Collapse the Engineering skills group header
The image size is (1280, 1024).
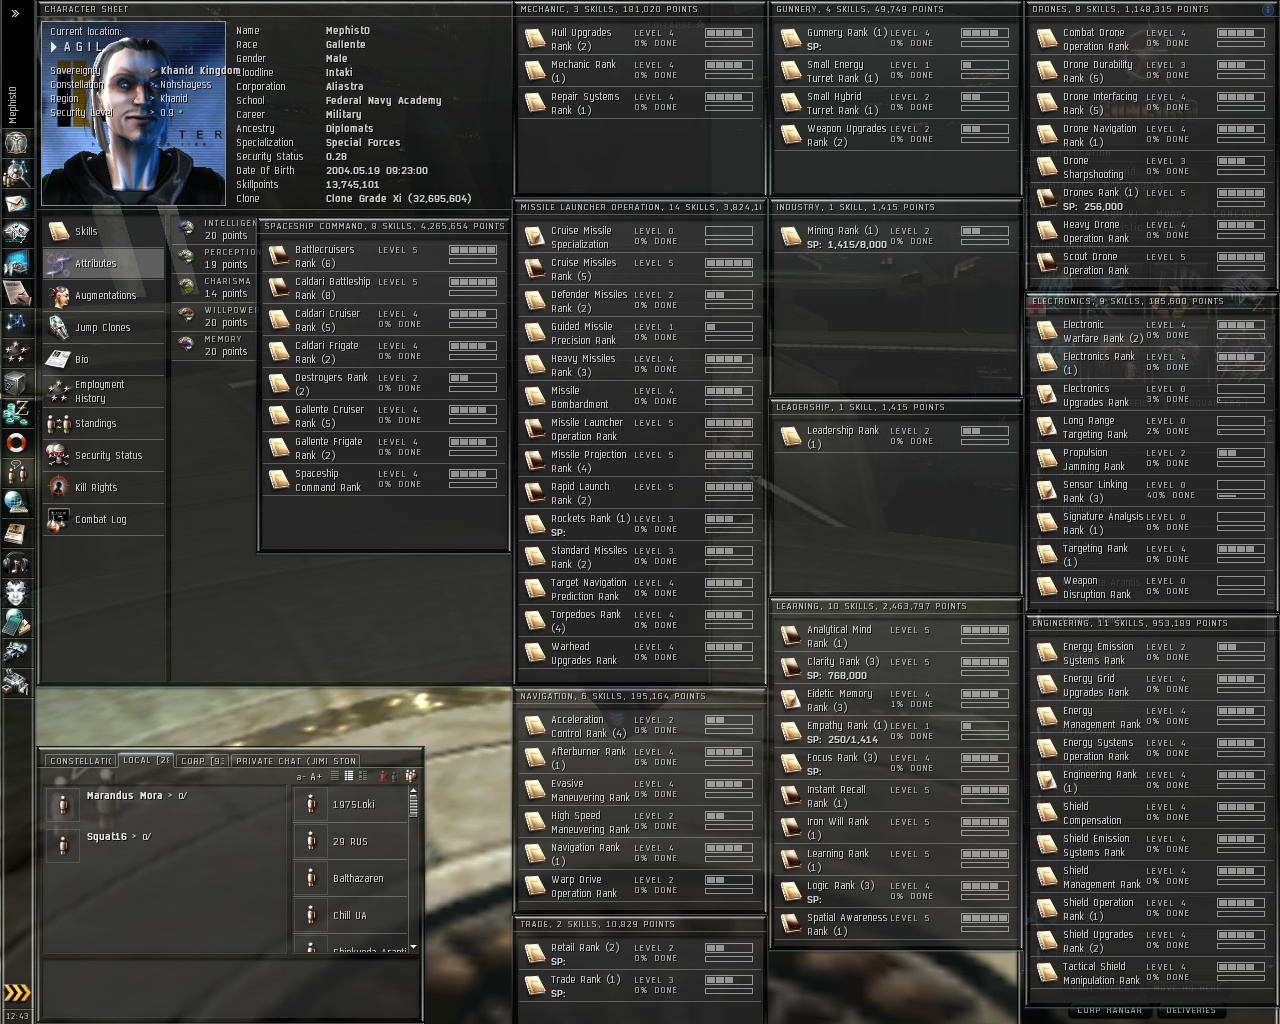tap(1153, 623)
